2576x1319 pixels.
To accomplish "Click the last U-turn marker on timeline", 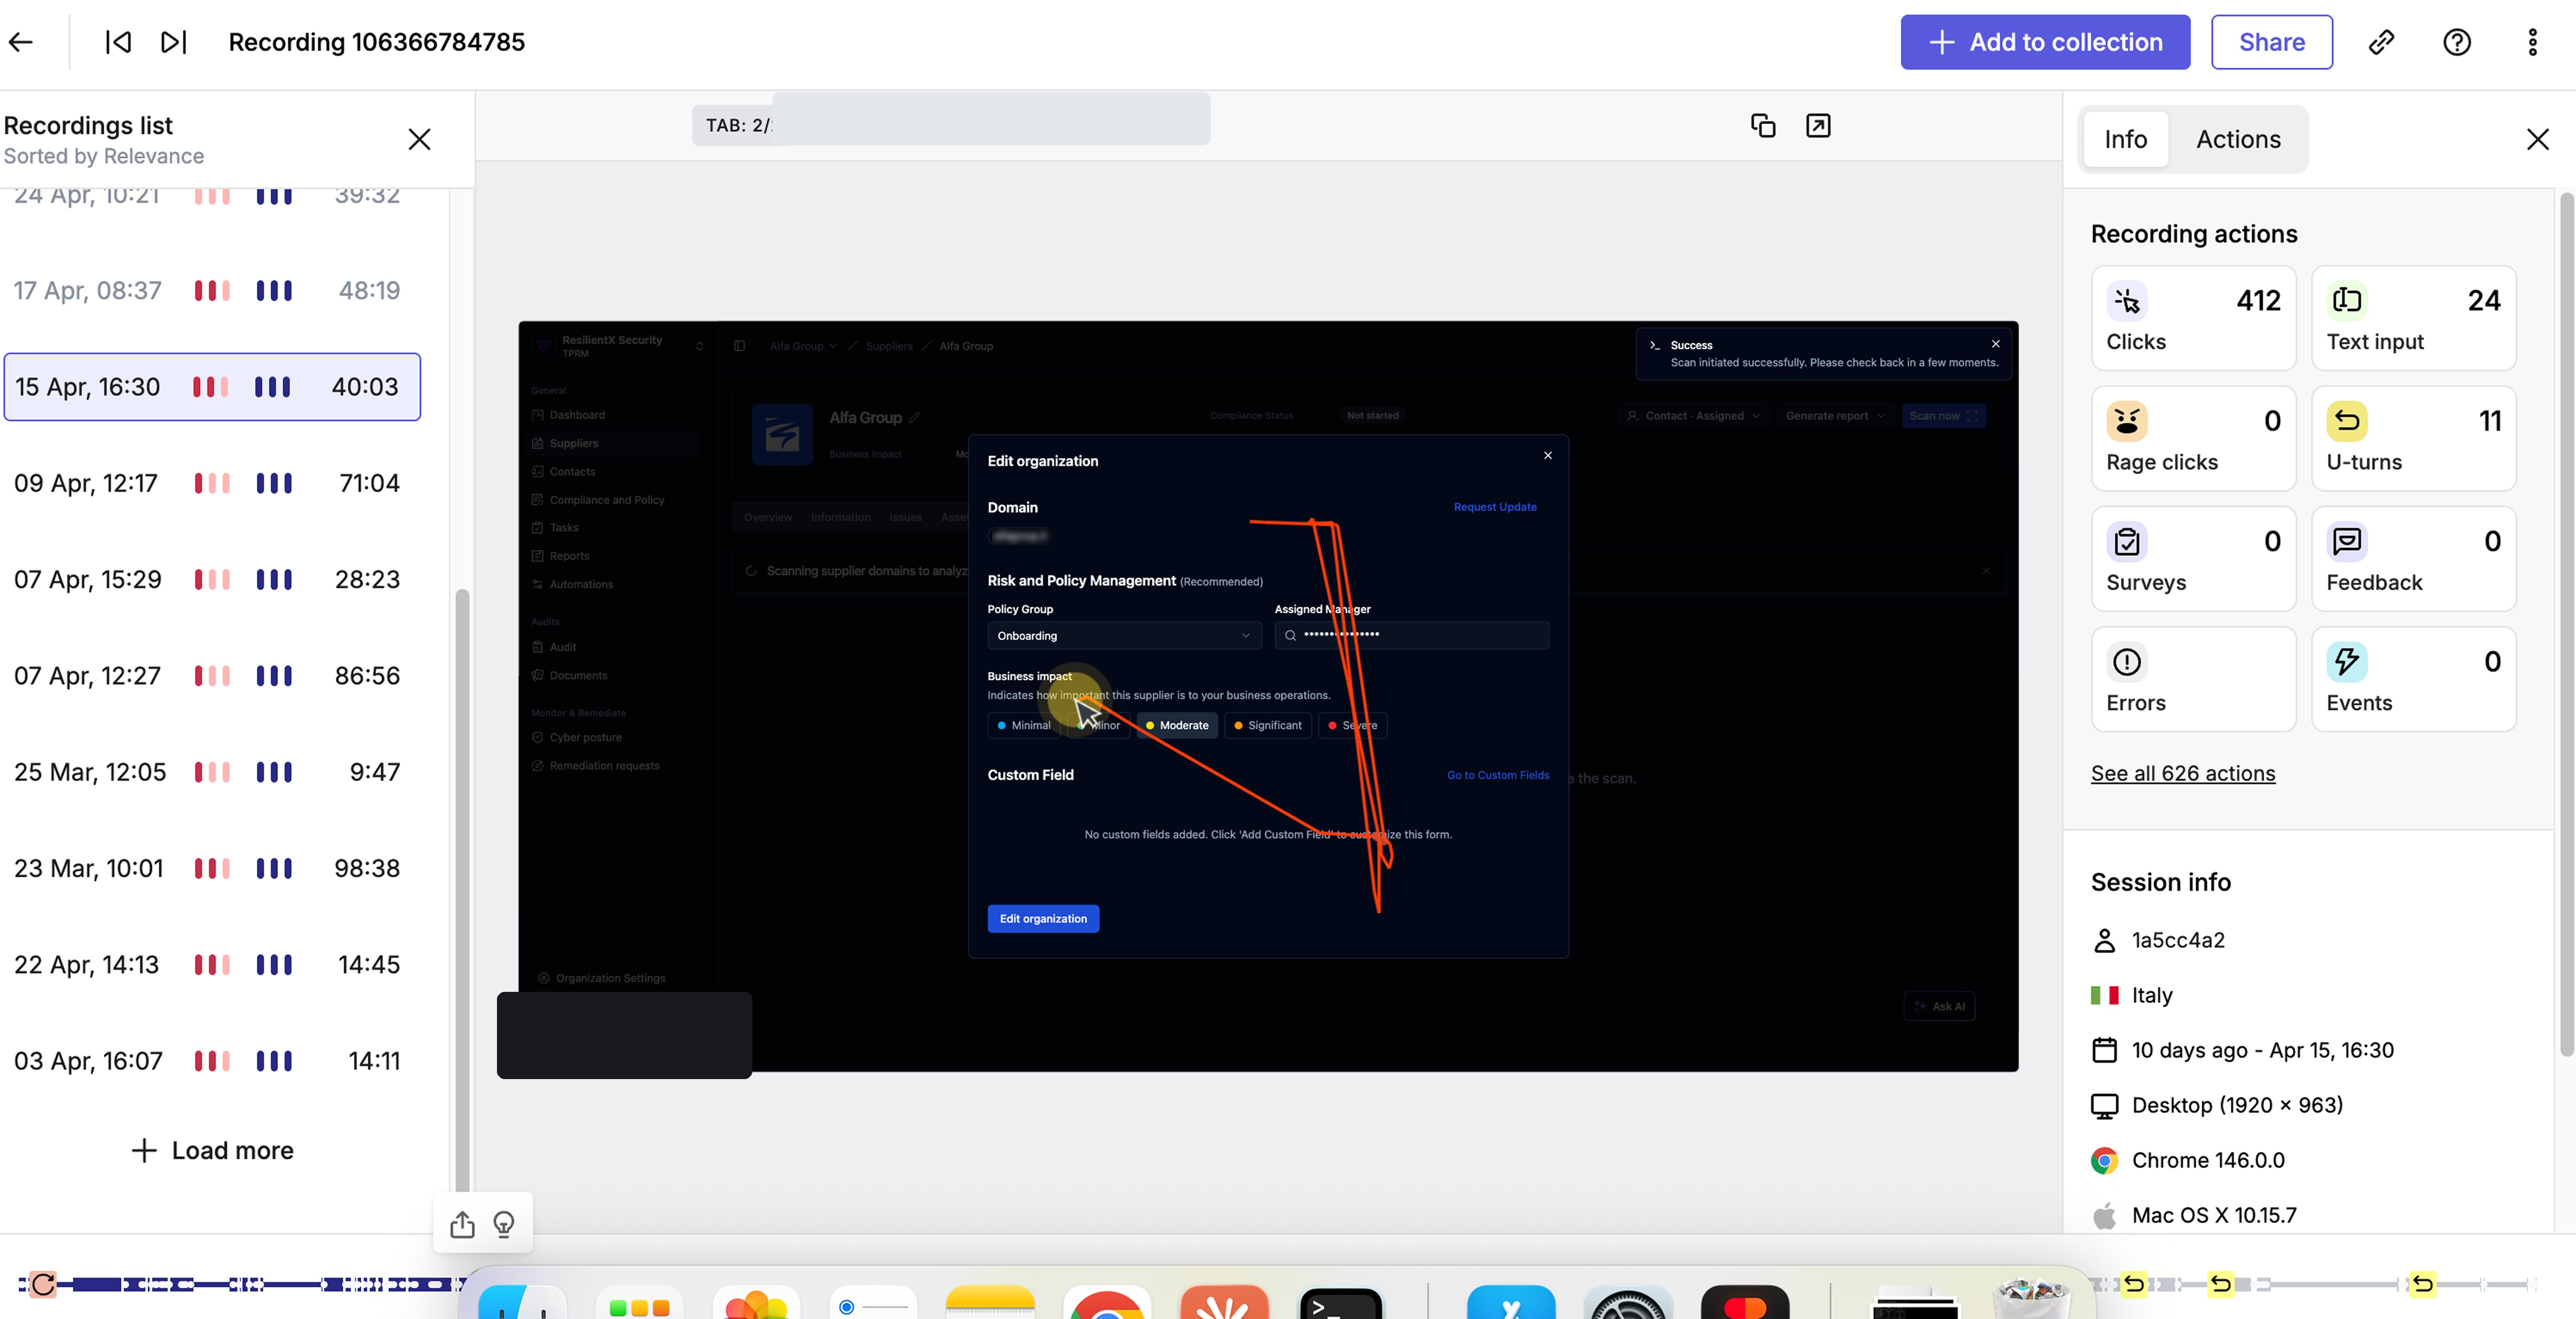I will 2422,1284.
